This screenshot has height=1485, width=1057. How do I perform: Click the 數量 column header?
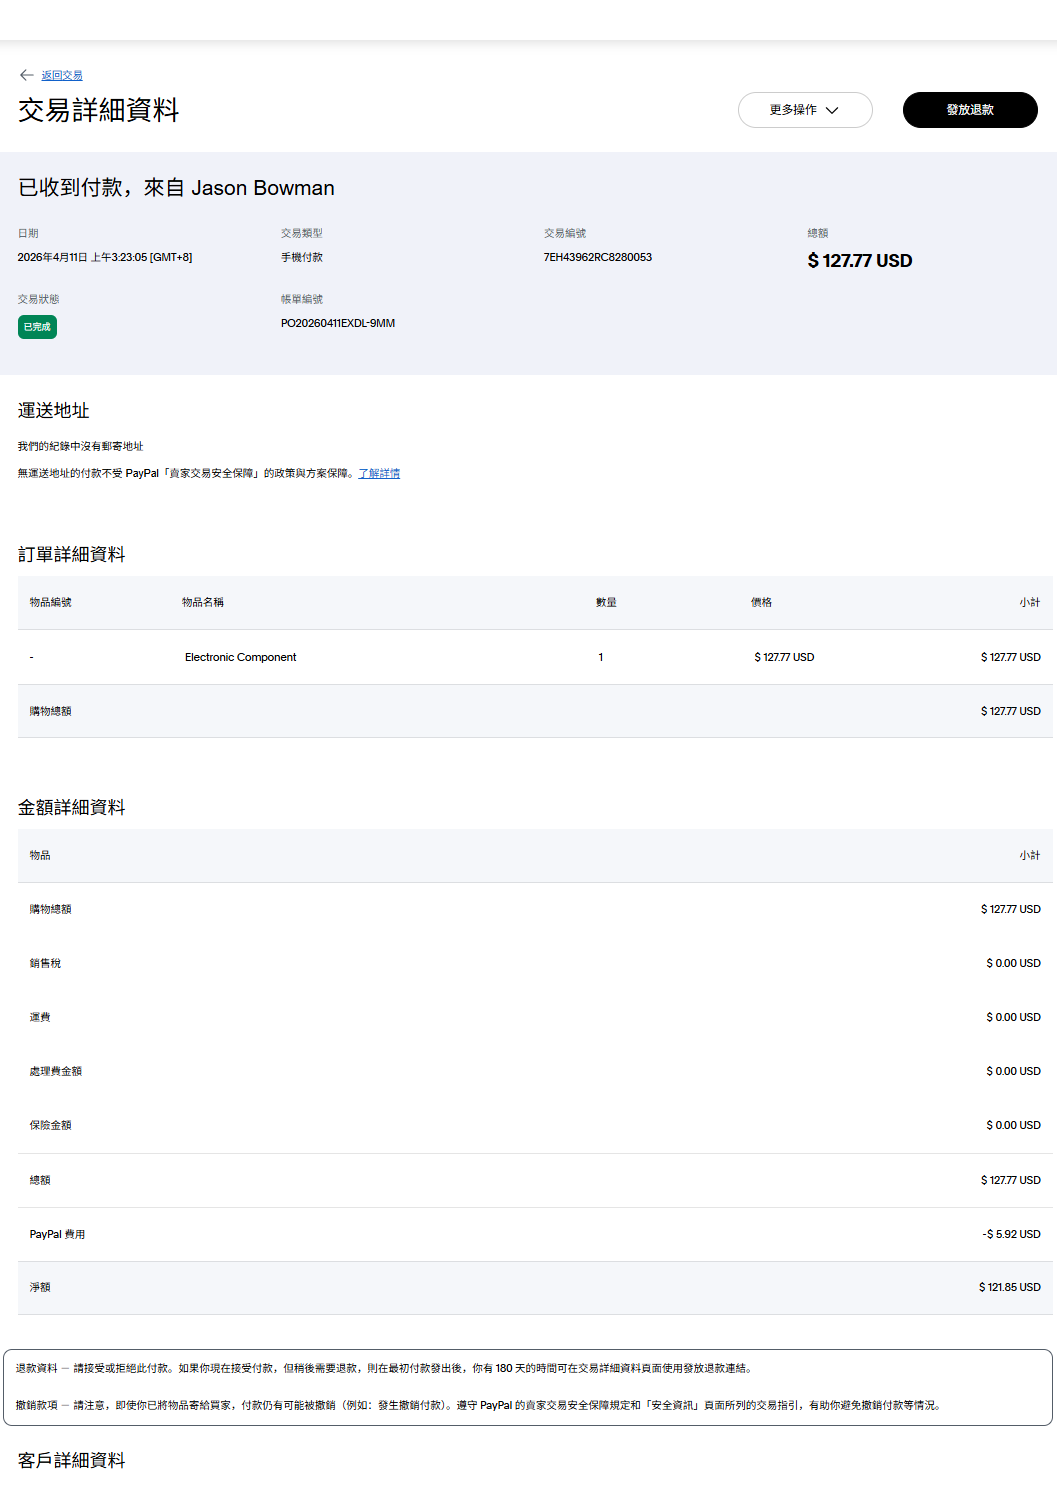(606, 603)
